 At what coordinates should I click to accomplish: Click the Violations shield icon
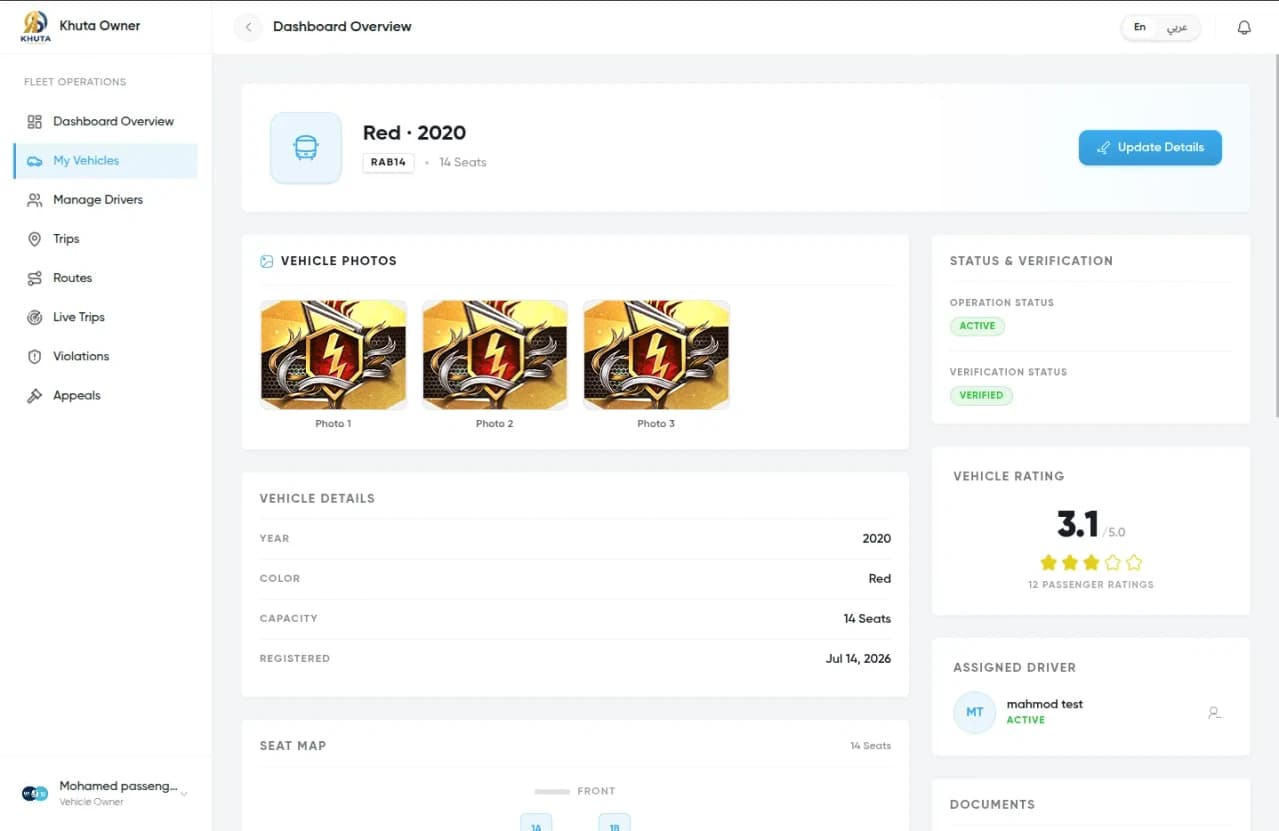click(35, 356)
